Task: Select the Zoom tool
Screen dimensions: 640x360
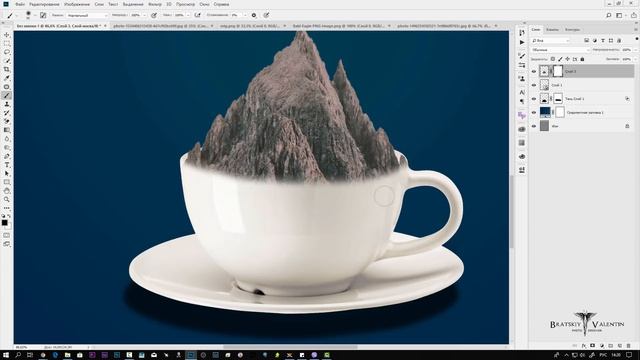Action: coord(7,200)
